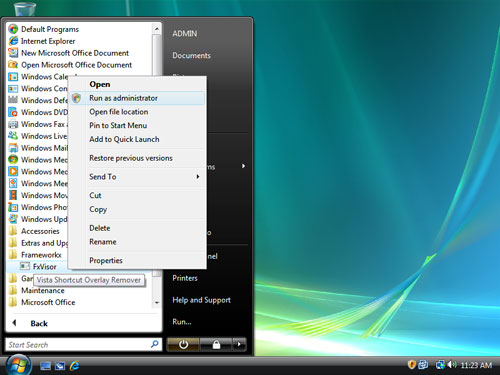
Task: Open Printers from the Start menu
Action: 185,278
